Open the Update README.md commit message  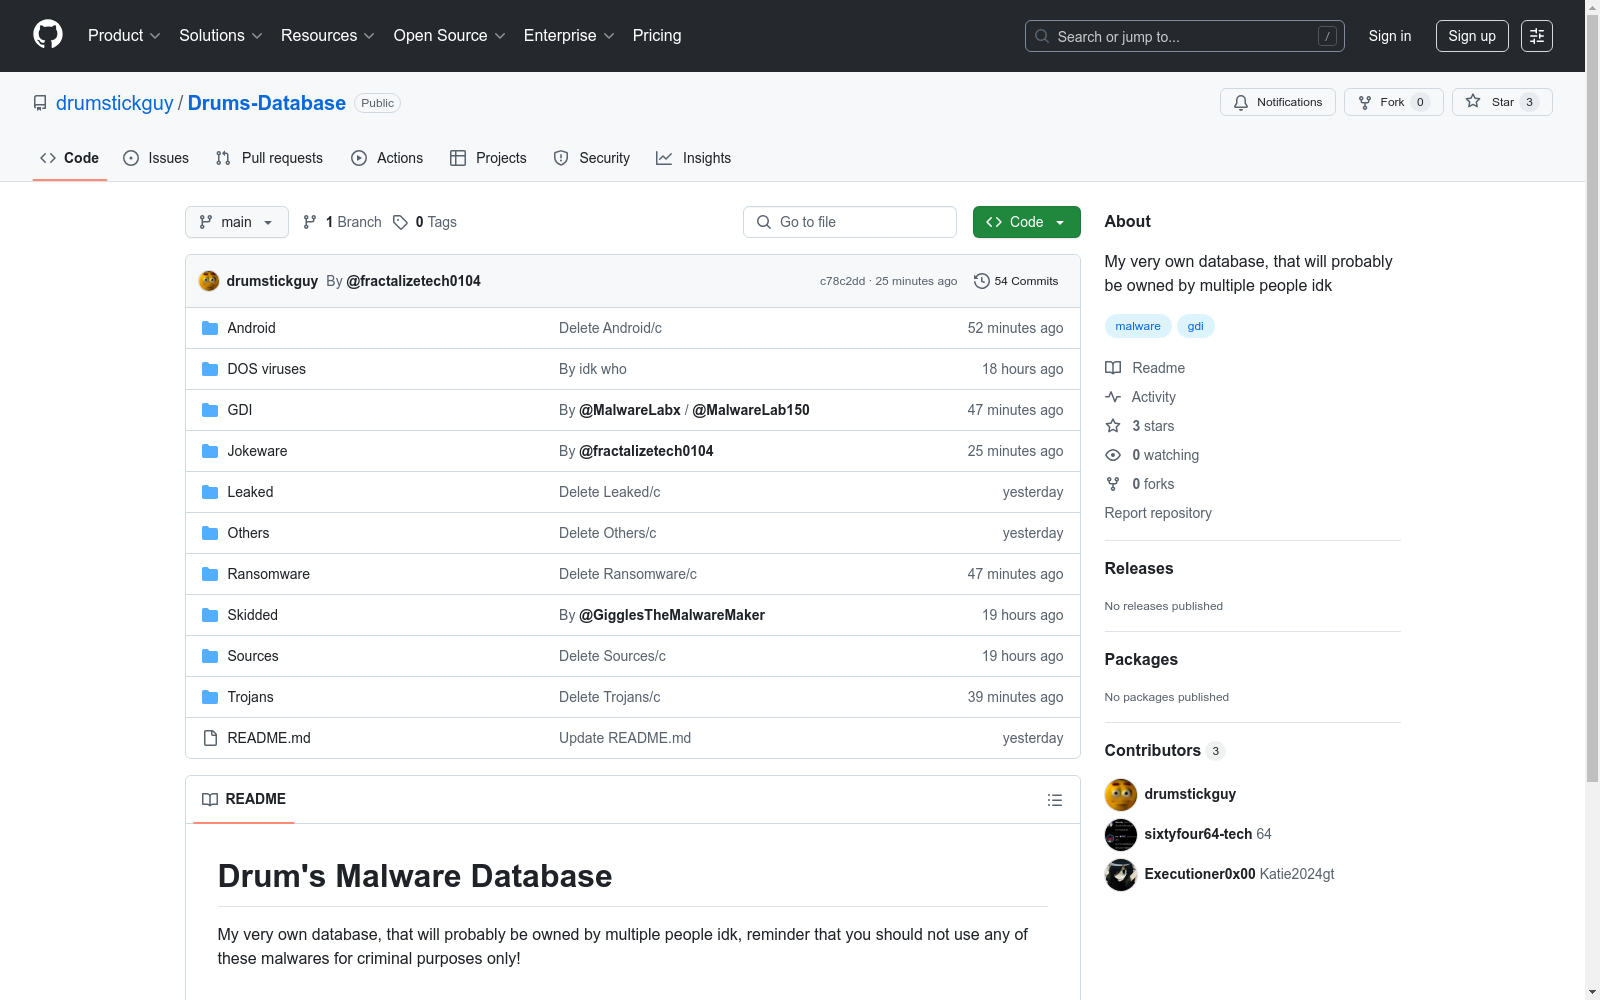(x=625, y=738)
